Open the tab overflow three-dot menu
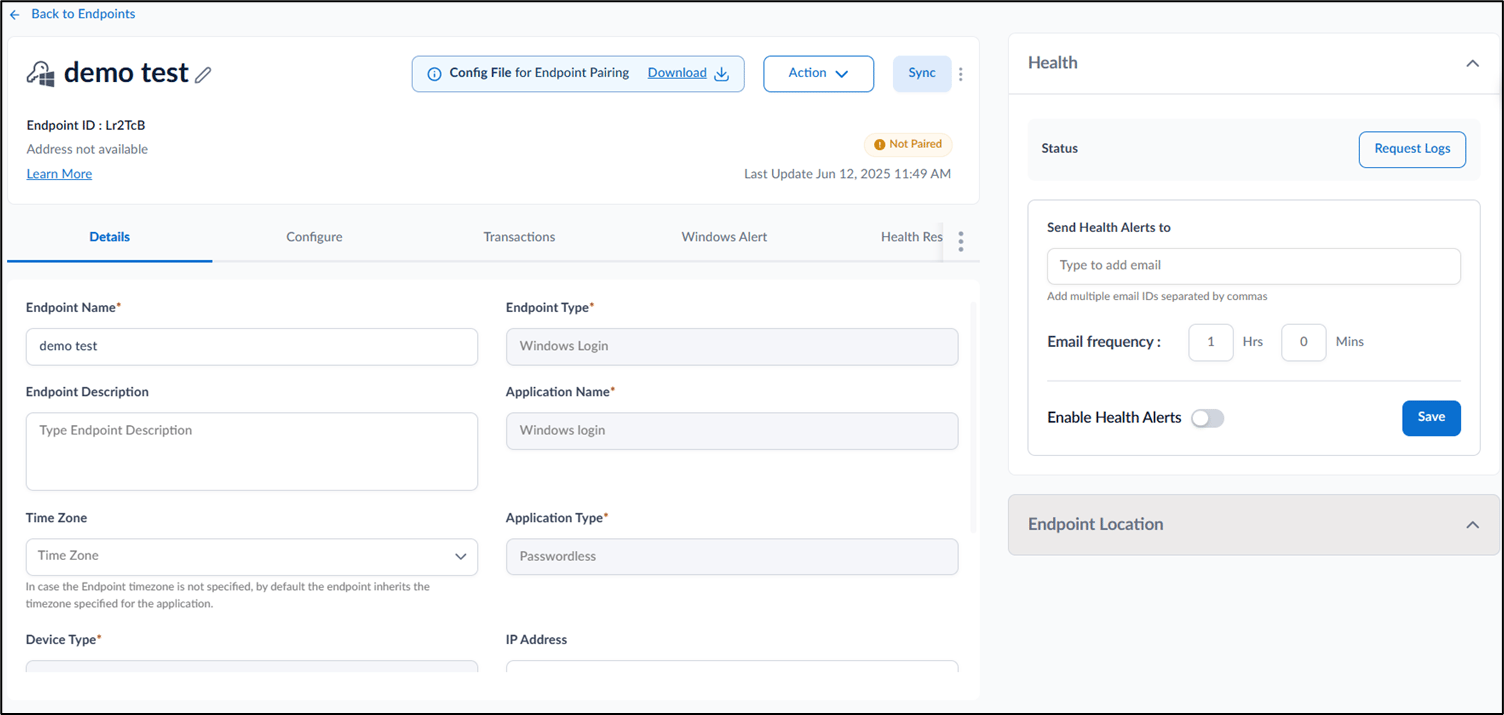This screenshot has height=715, width=1504. (961, 241)
